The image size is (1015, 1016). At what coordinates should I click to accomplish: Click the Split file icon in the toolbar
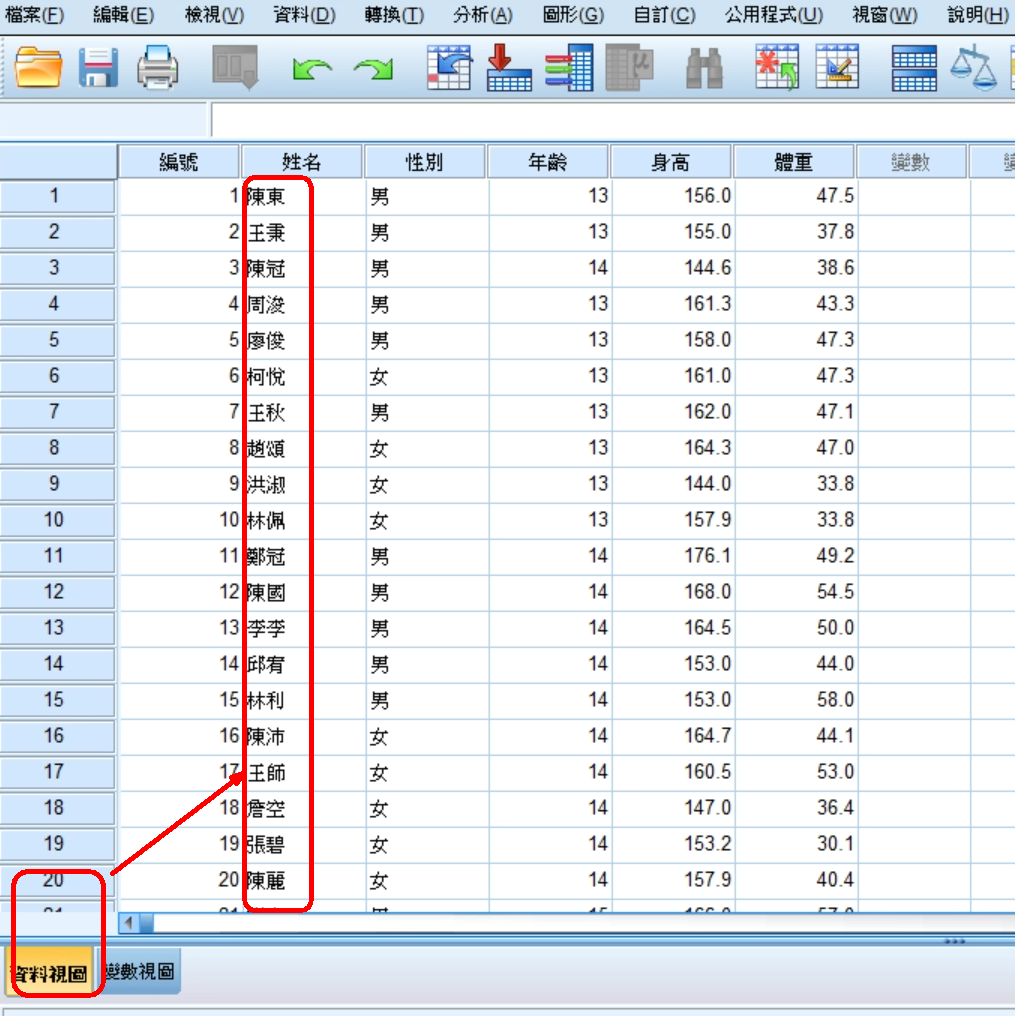point(914,69)
